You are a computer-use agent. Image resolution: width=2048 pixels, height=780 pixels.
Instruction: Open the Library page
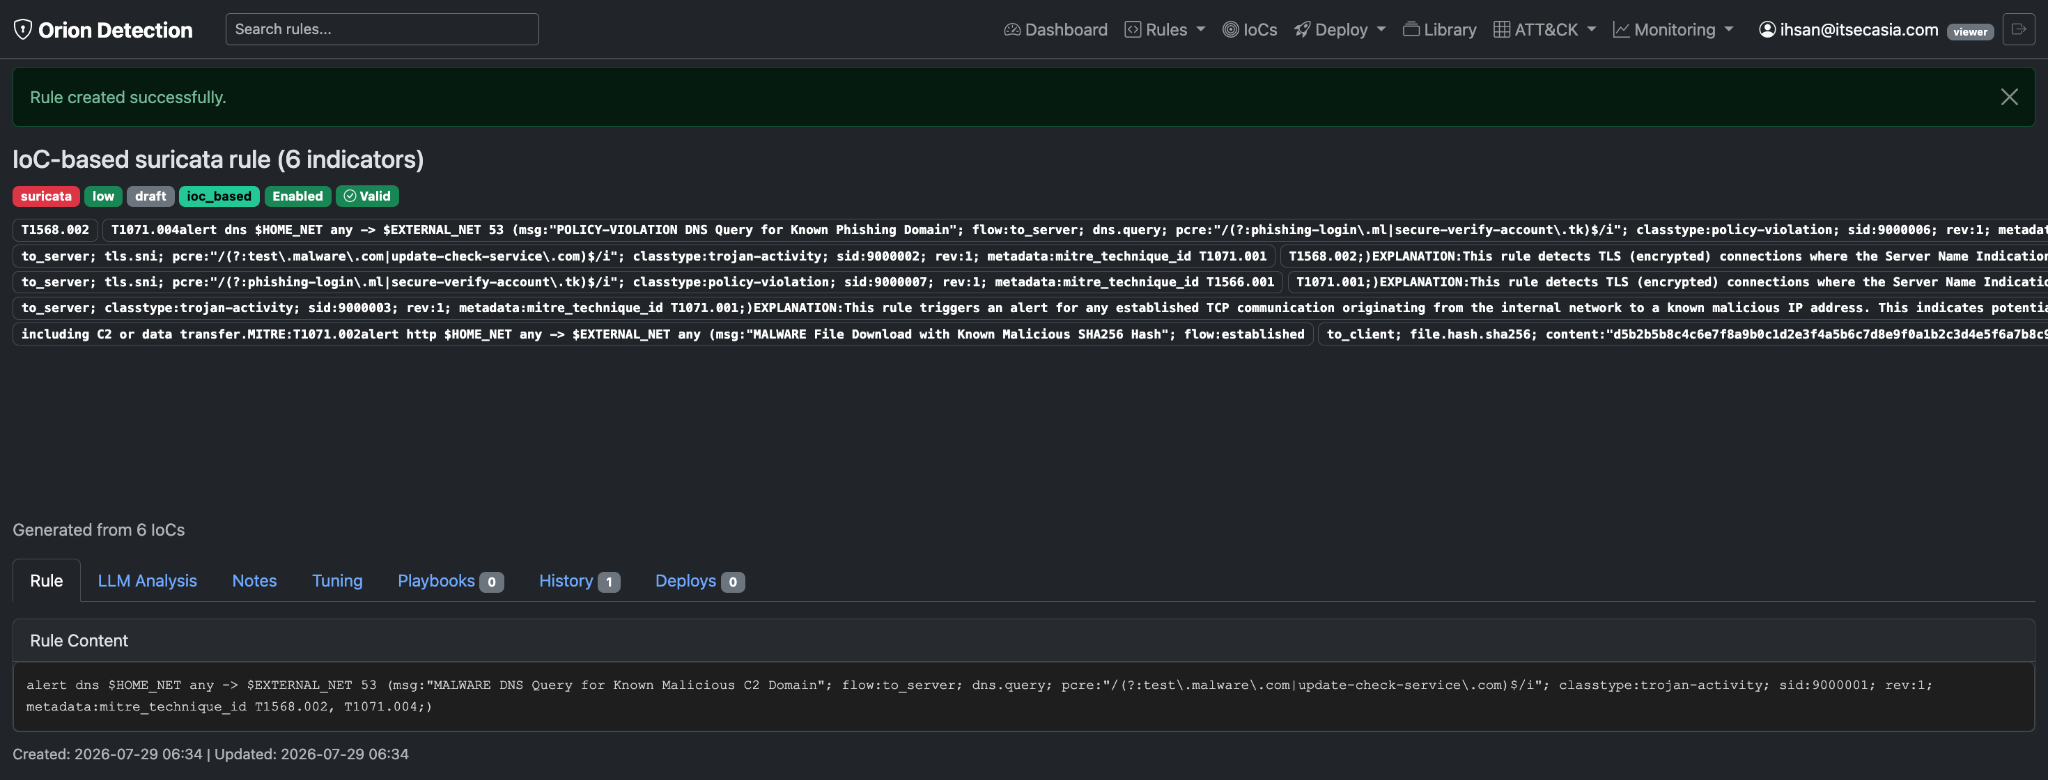tap(1440, 30)
